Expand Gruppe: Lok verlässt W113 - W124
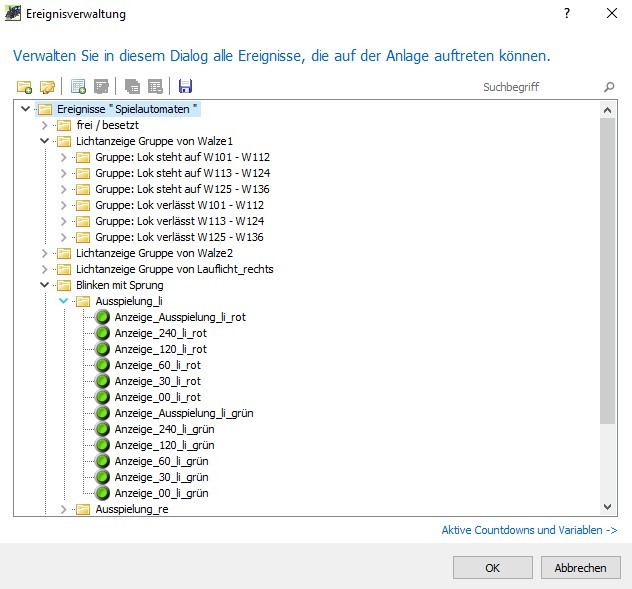This screenshot has height=589, width=632. click(x=63, y=221)
